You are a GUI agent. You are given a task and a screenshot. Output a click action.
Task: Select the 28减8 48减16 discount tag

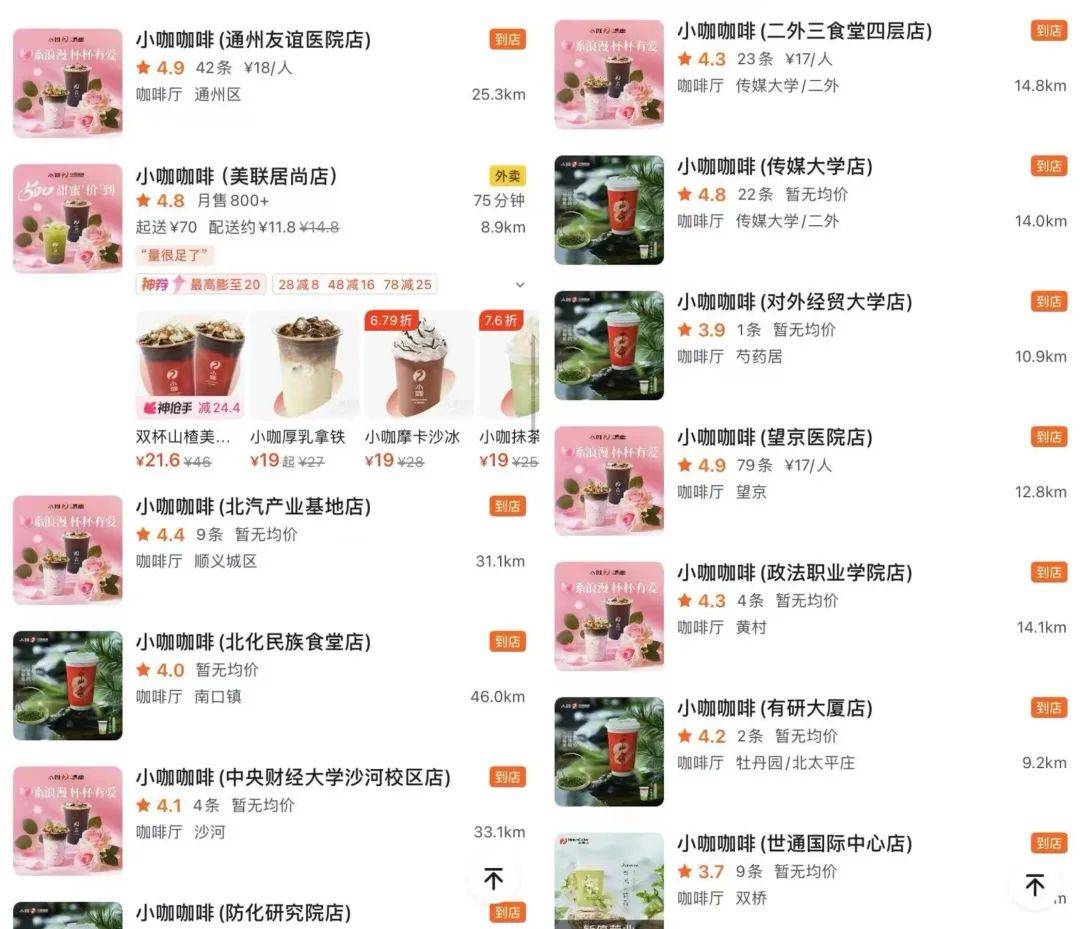pyautogui.click(x=355, y=284)
